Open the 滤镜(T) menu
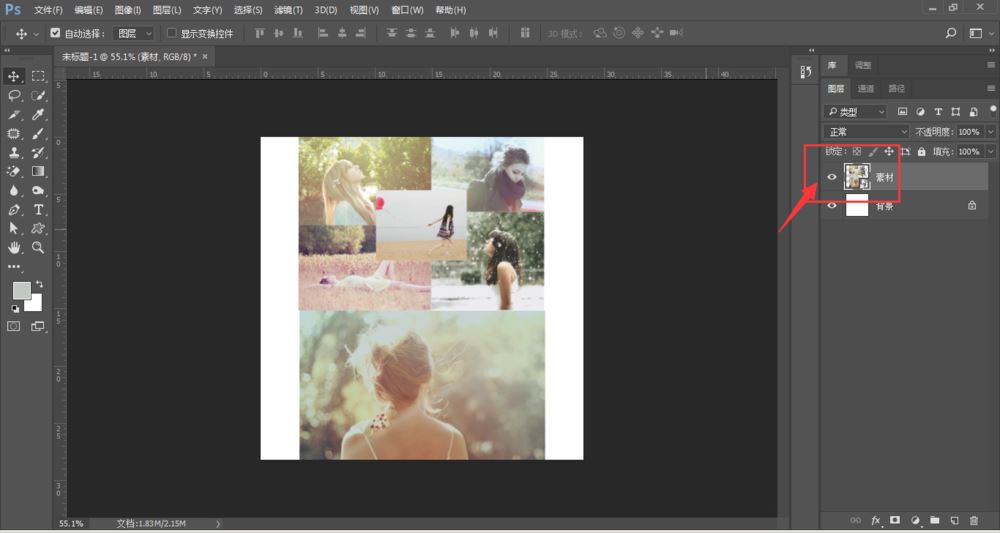Screen dimensions: 1000x533 tap(288, 10)
